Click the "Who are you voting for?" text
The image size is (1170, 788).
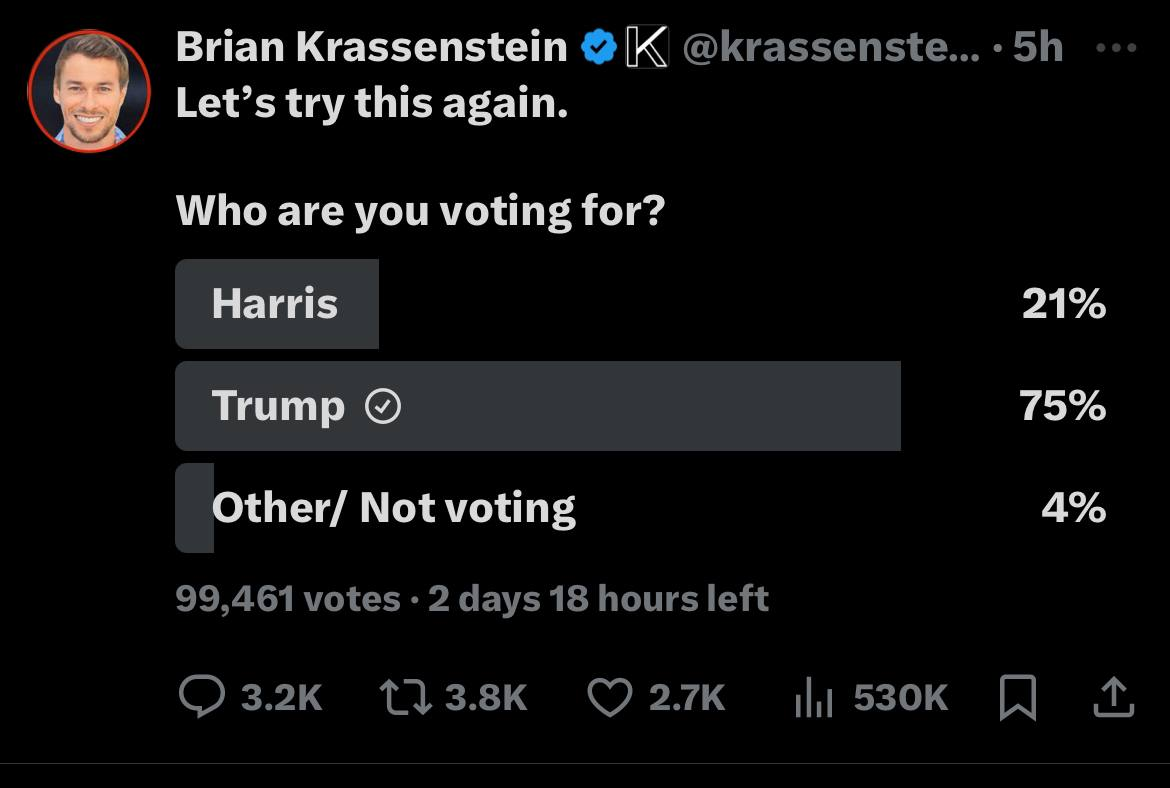coord(420,210)
